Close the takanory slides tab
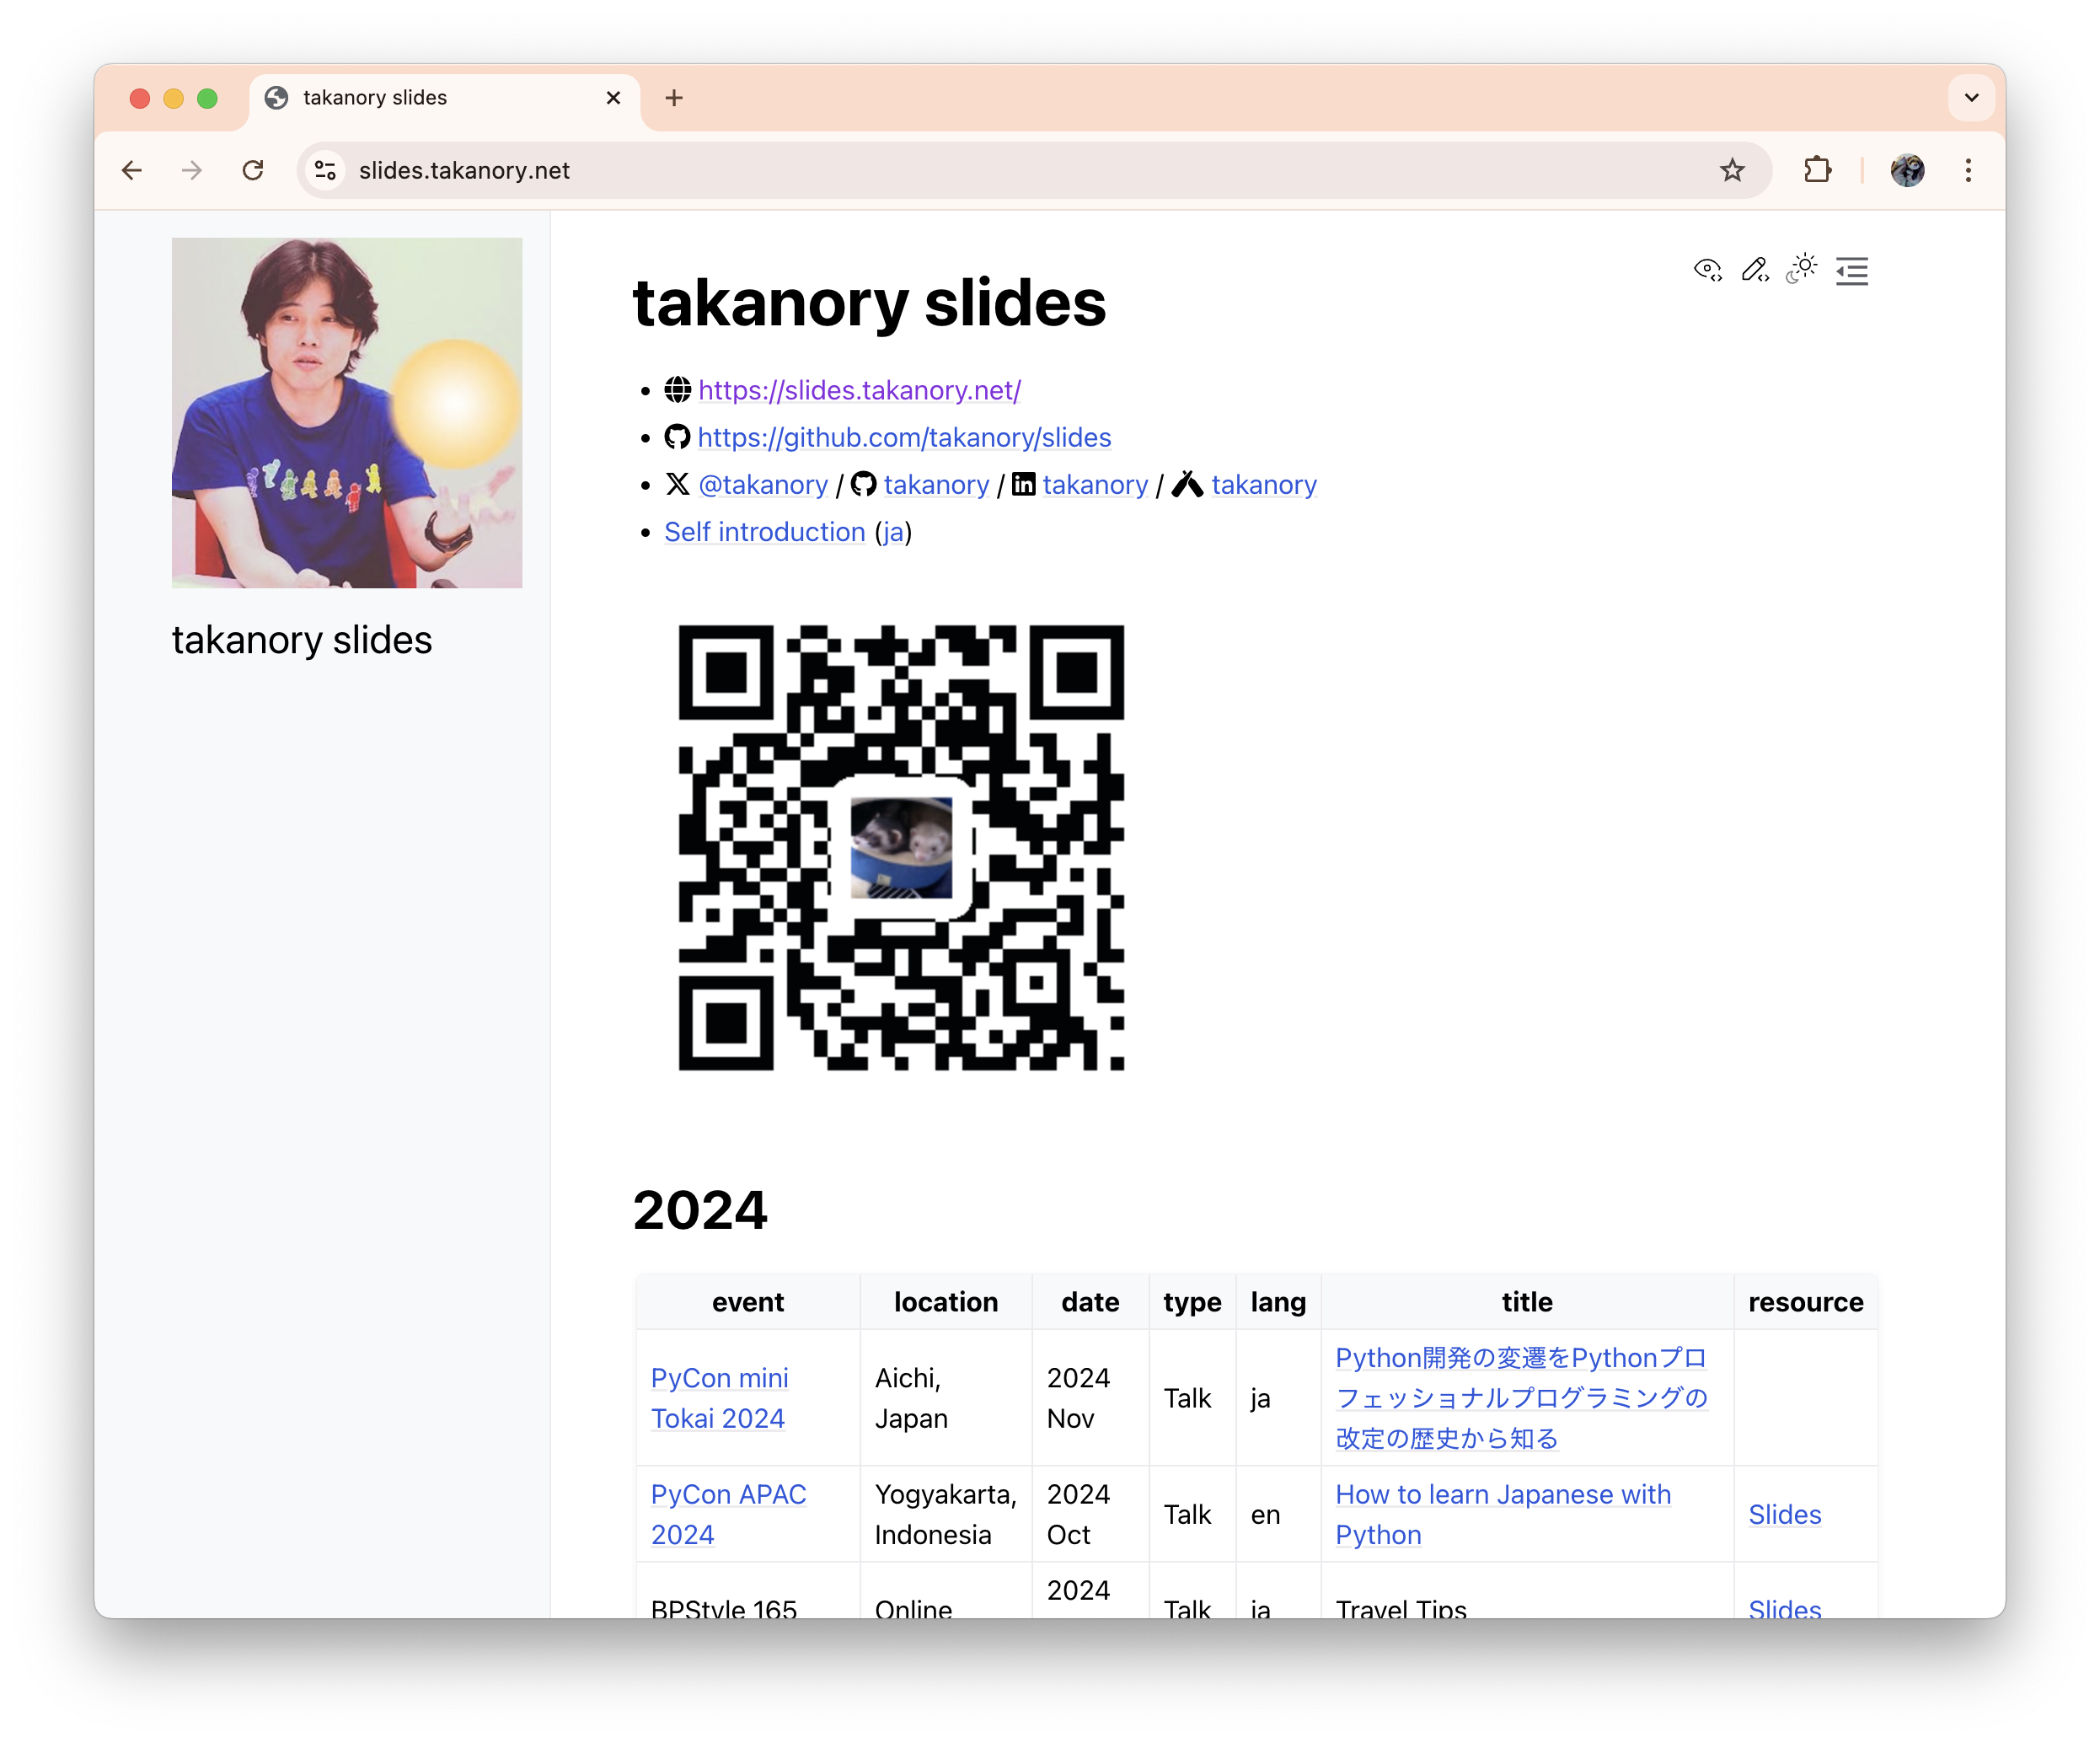The height and width of the screenshot is (1743, 2100). point(613,98)
